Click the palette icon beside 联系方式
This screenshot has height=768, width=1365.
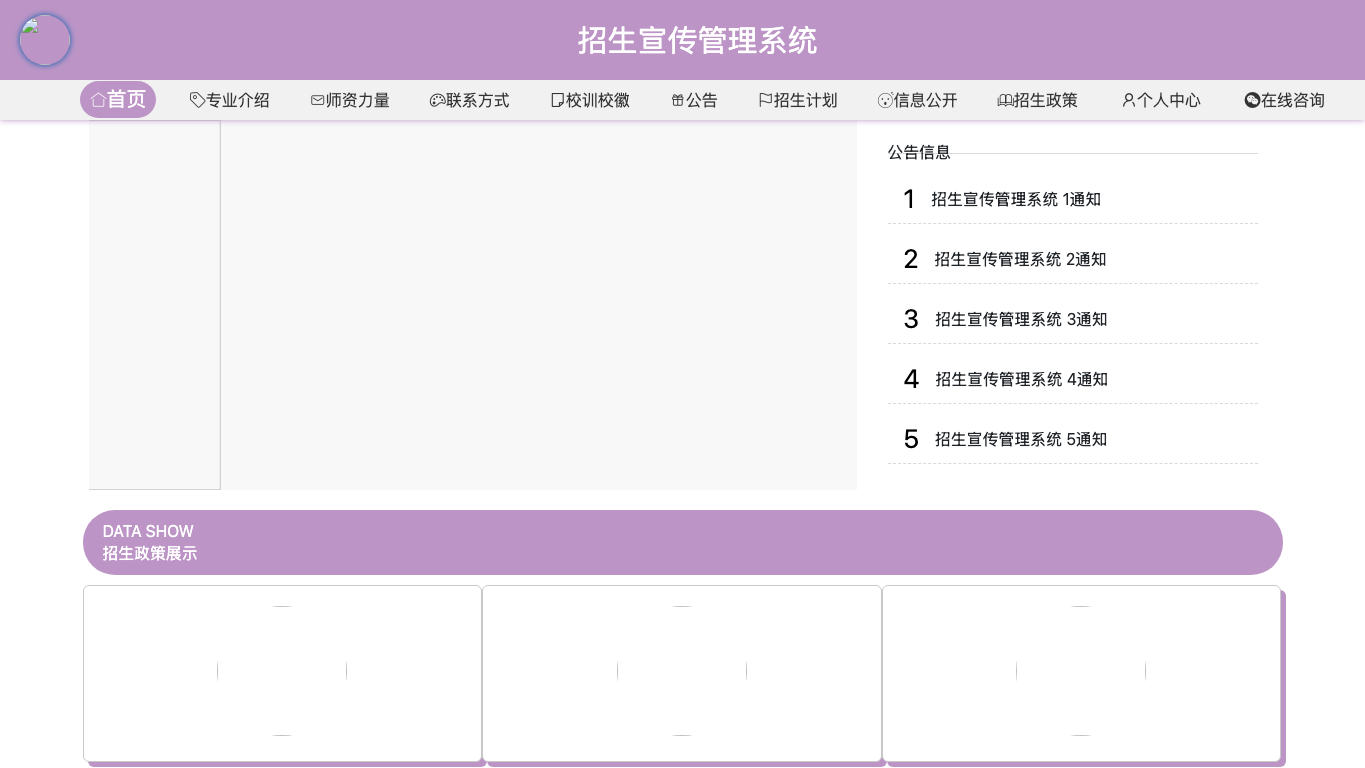438,100
